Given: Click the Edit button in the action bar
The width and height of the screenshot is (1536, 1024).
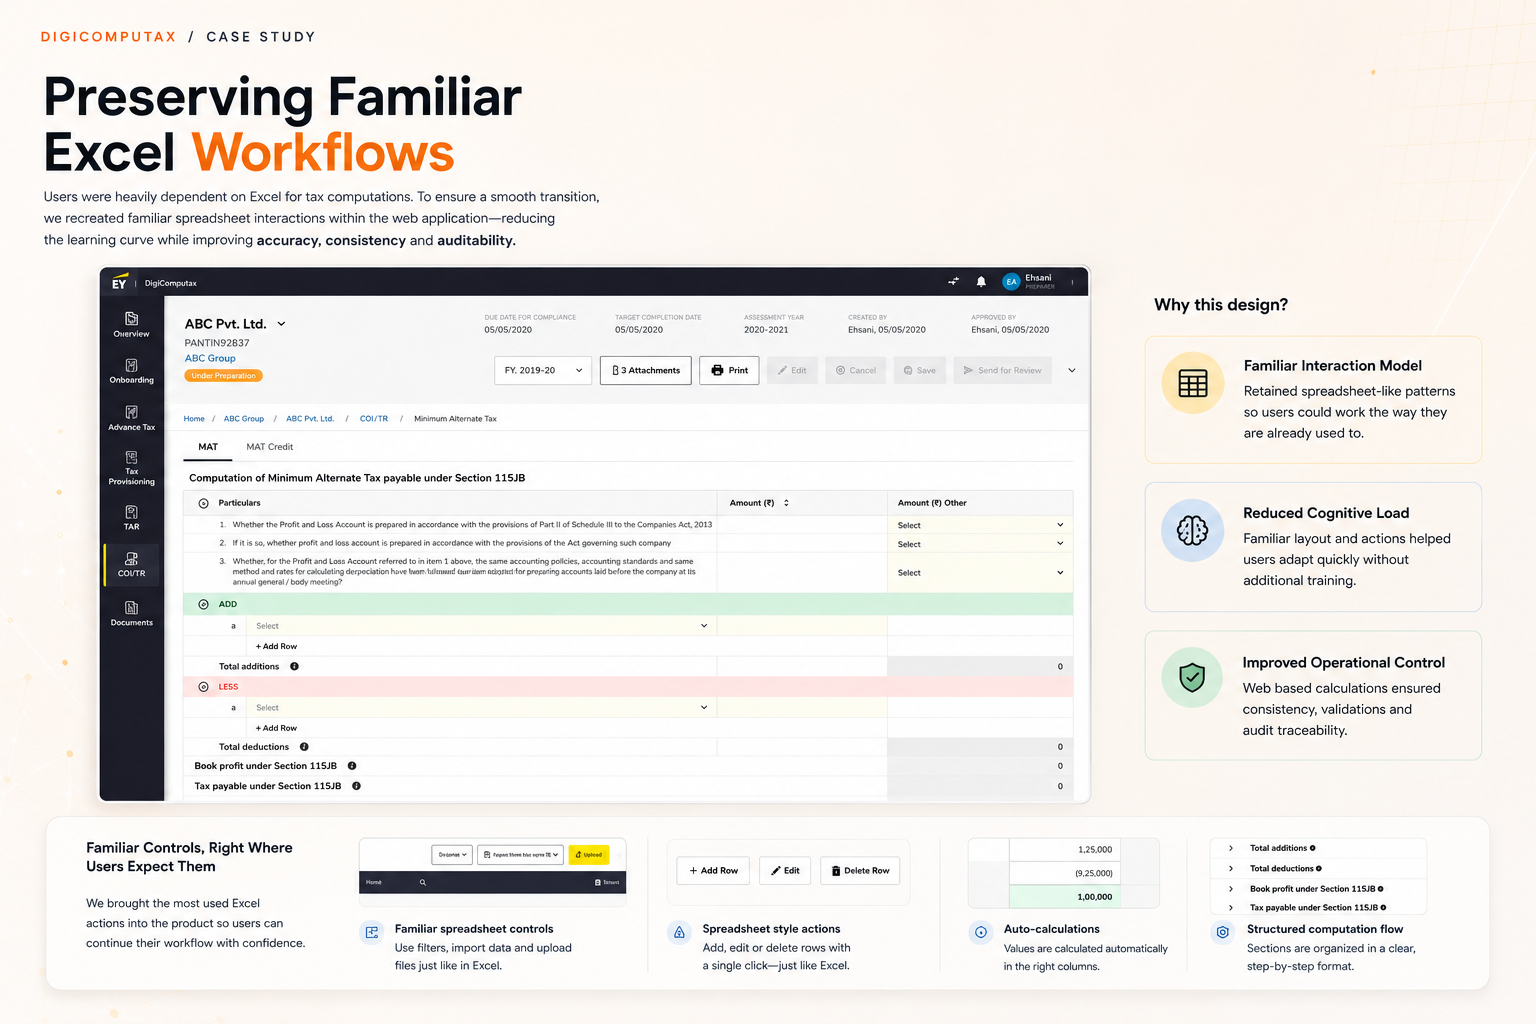Looking at the screenshot, I should [792, 370].
